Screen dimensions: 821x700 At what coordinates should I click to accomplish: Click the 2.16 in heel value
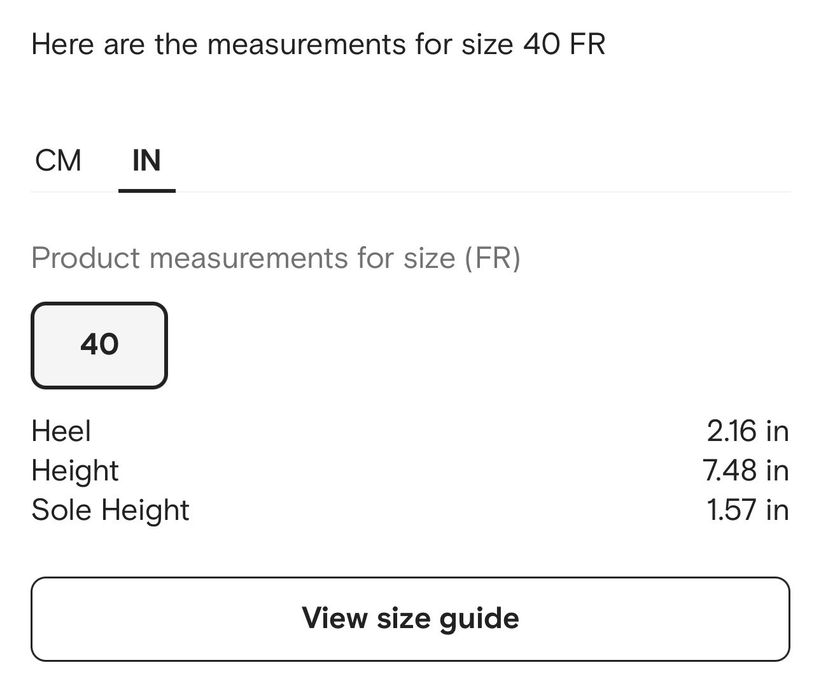click(747, 431)
